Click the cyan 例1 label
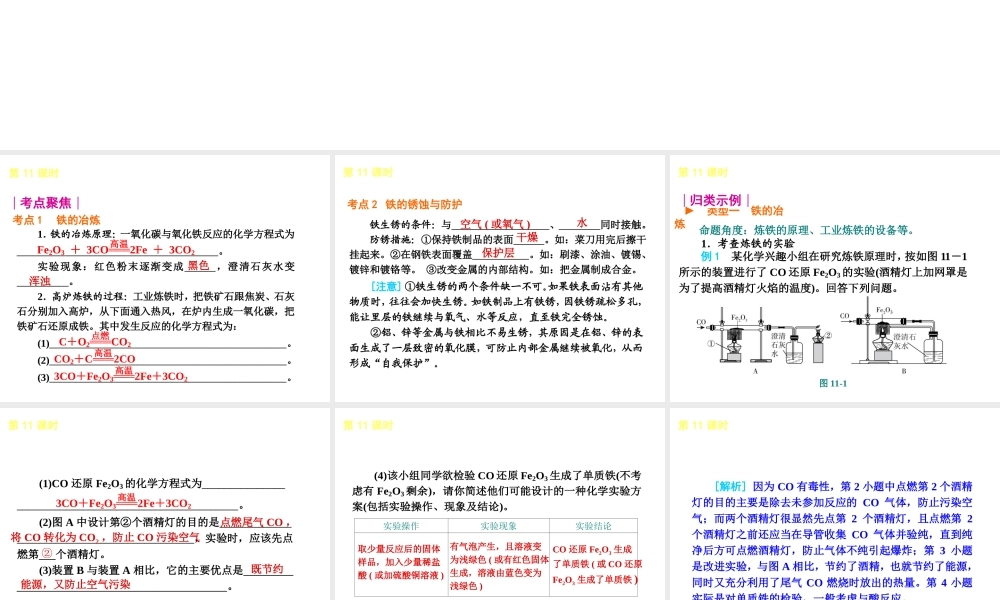 (x=710, y=256)
